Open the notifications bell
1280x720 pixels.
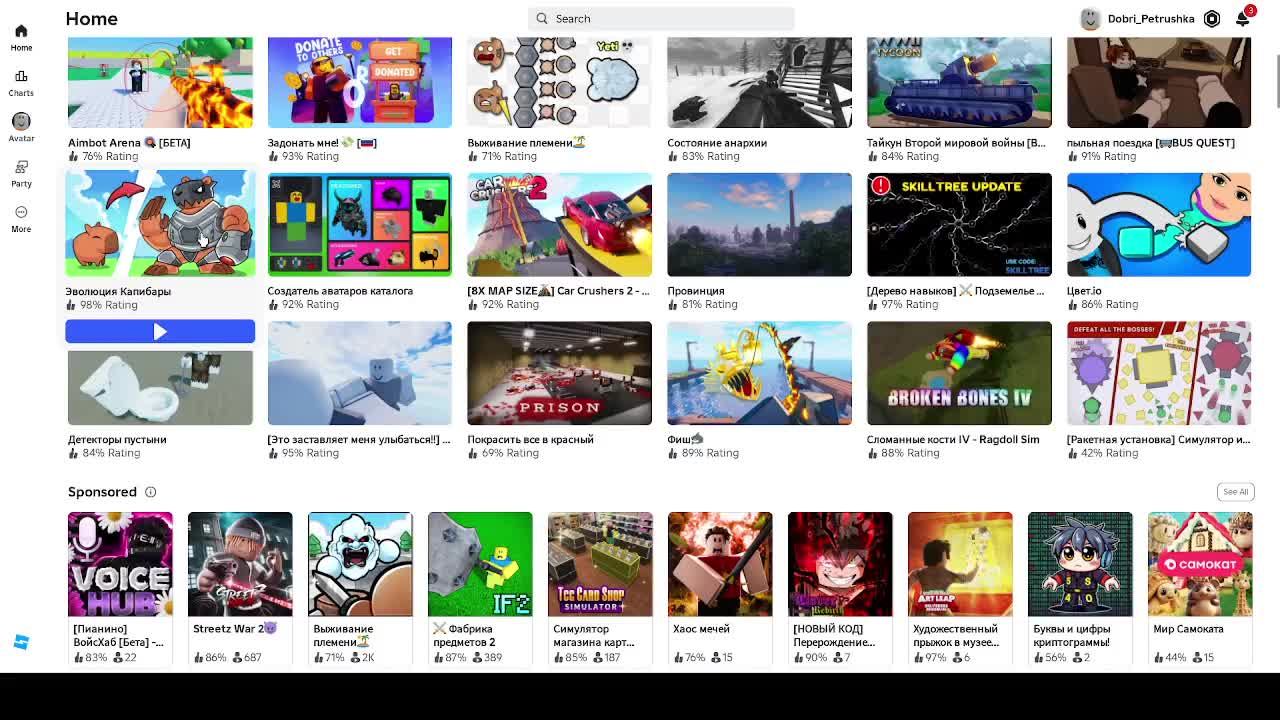(1242, 19)
